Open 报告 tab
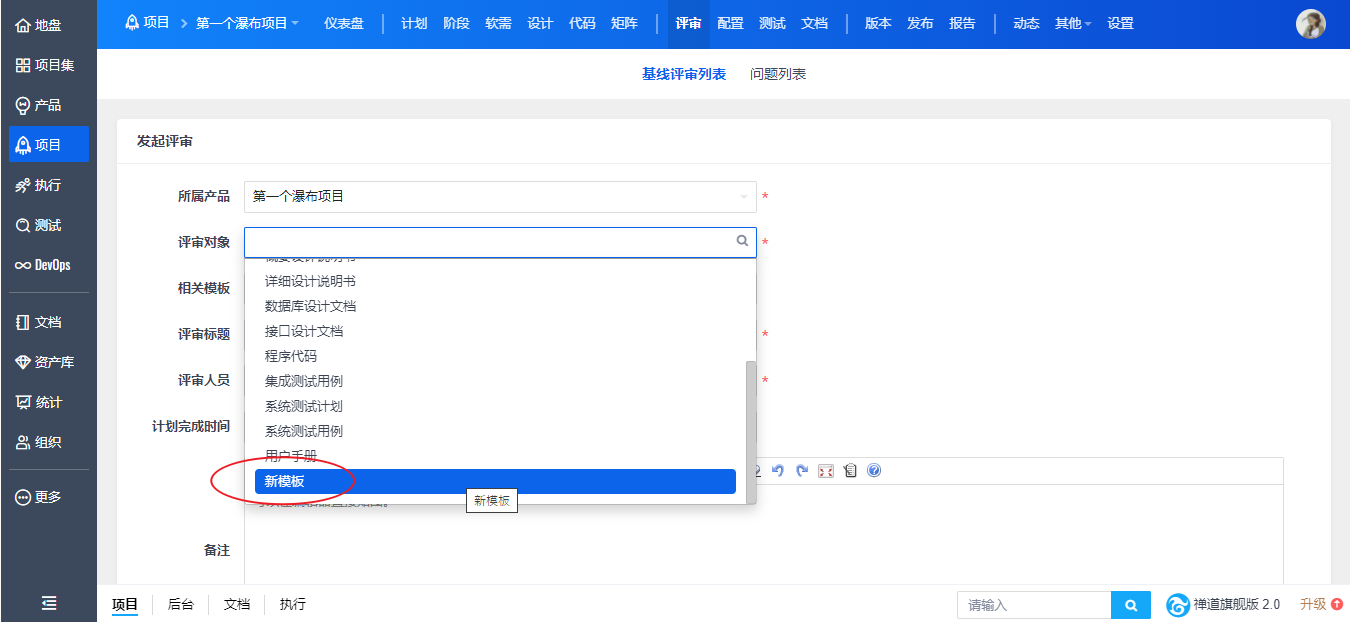This screenshot has height=622, width=1350. (962, 23)
